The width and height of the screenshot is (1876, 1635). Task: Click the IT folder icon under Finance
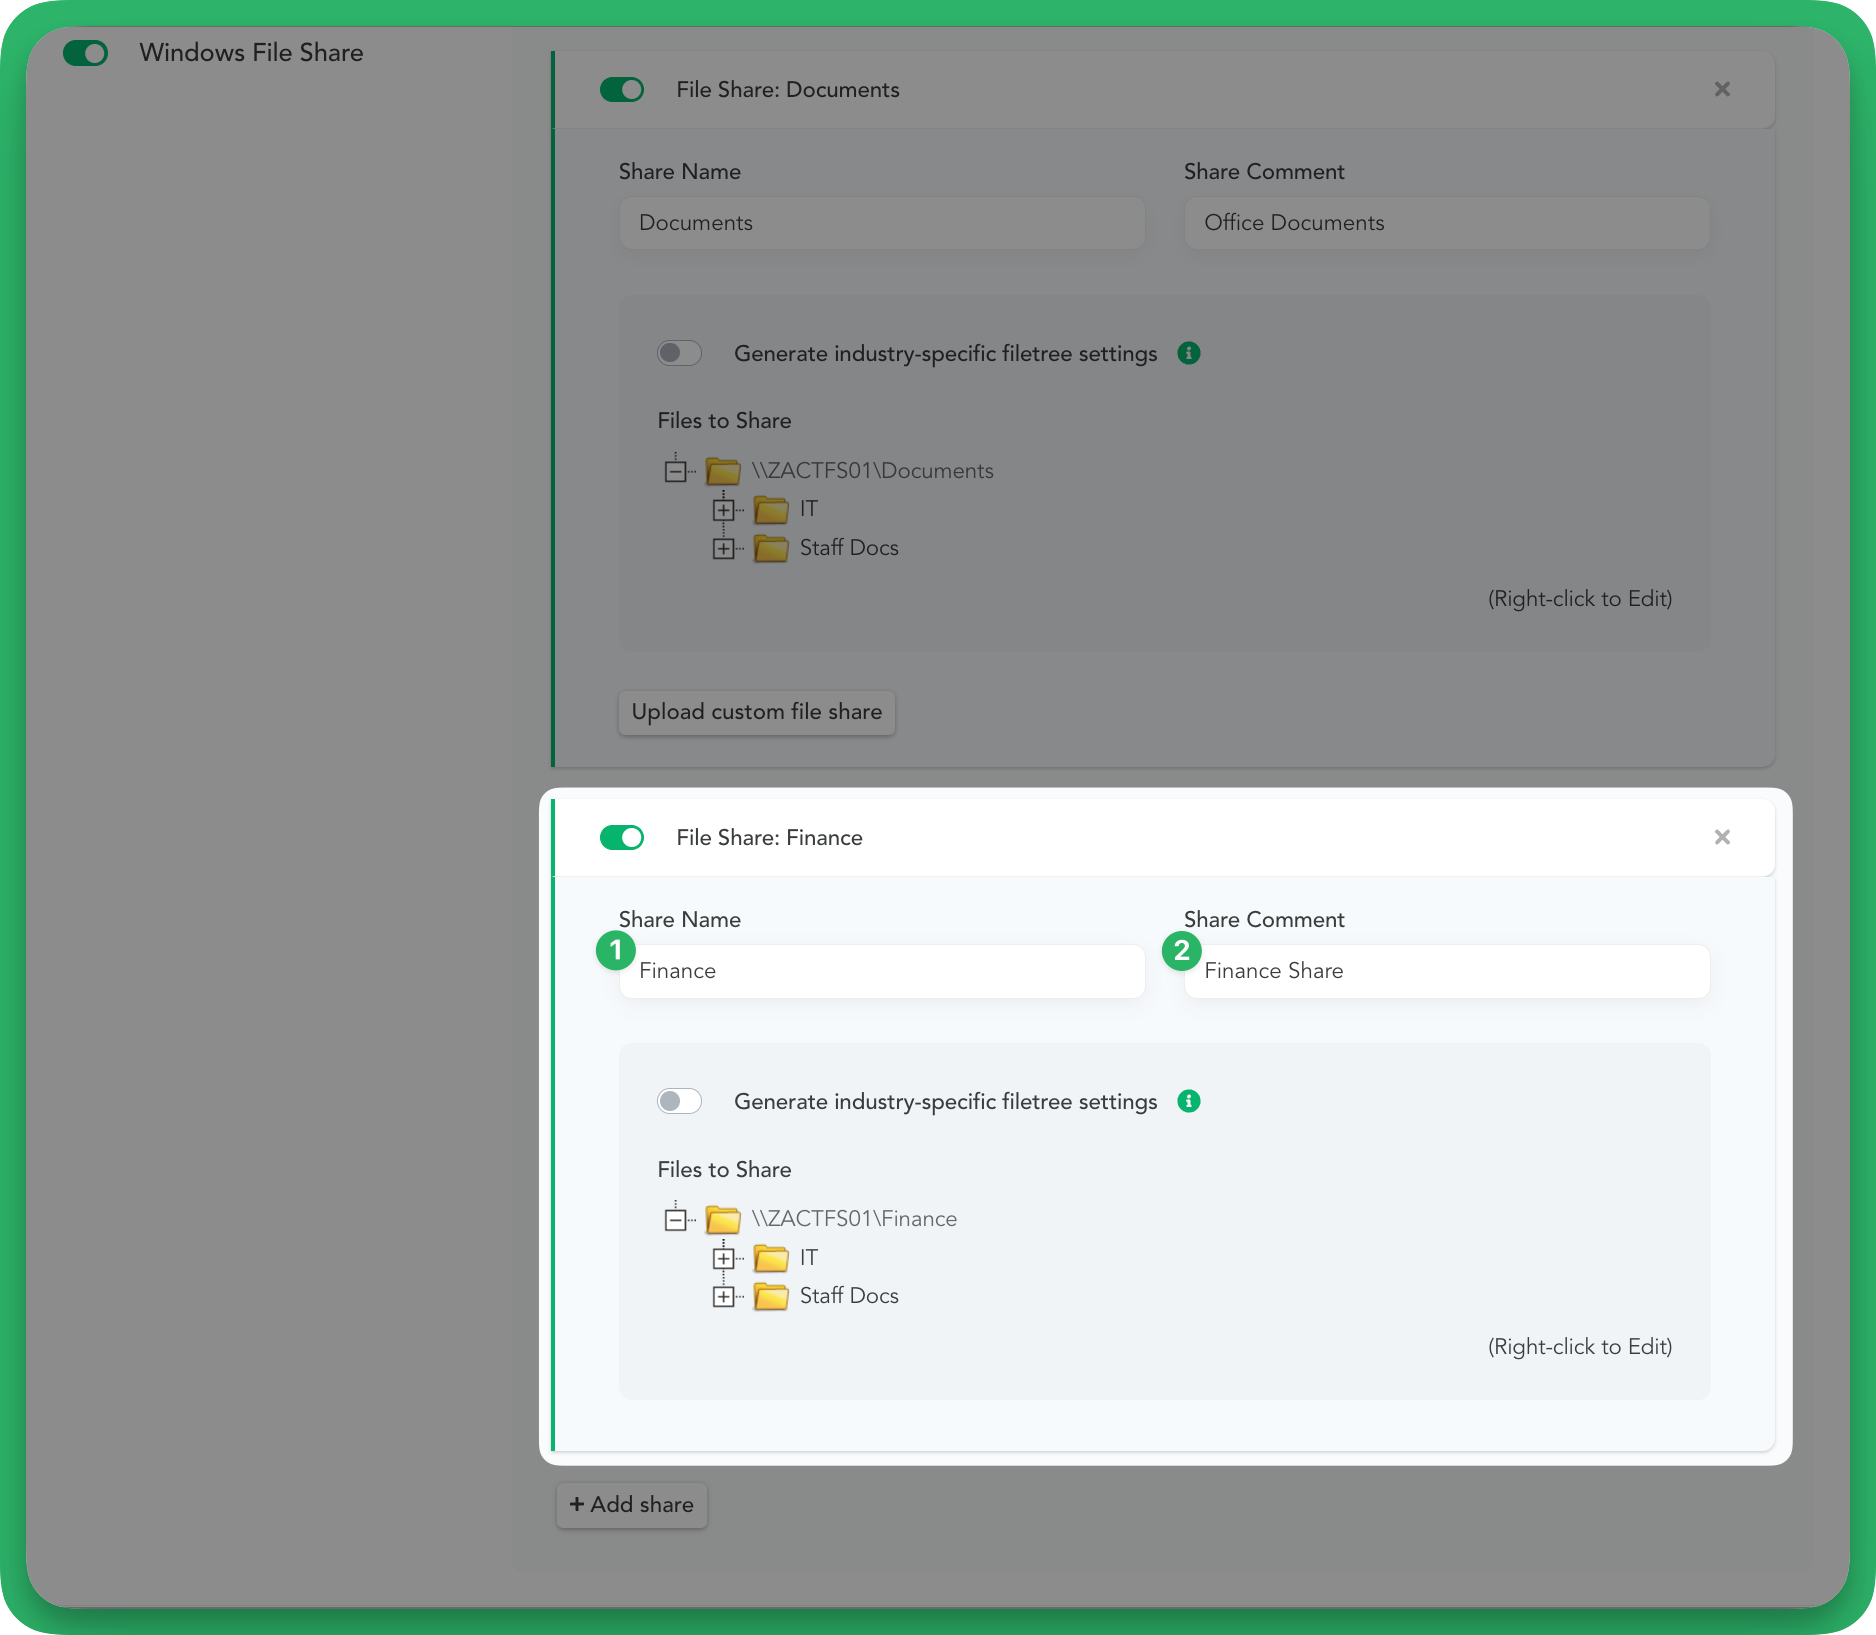click(770, 1258)
